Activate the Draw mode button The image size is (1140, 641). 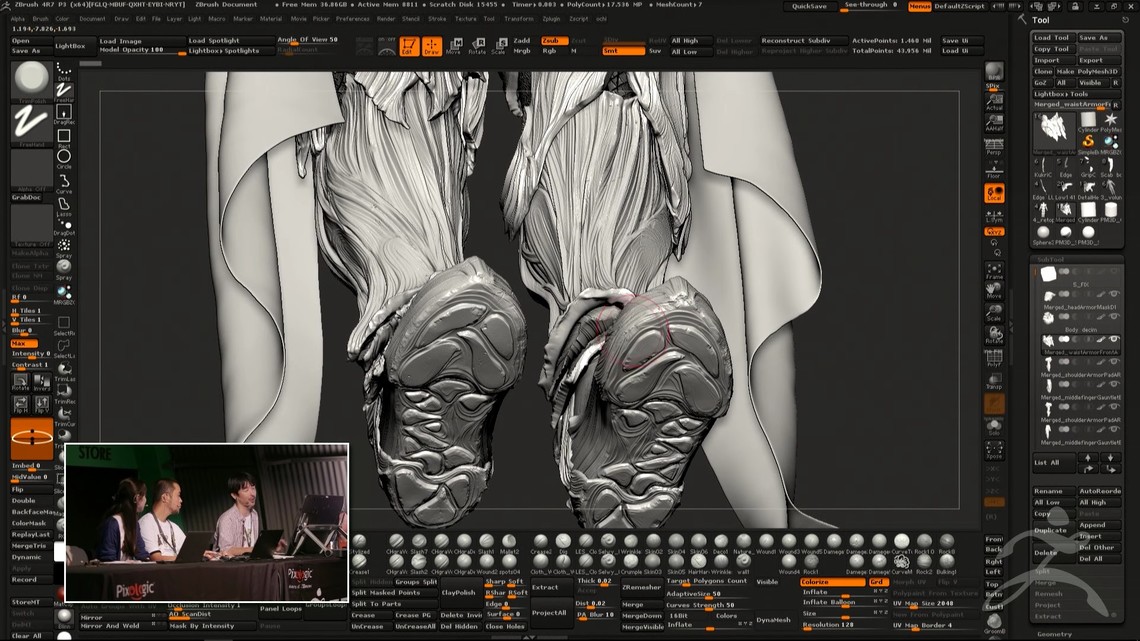click(x=432, y=47)
